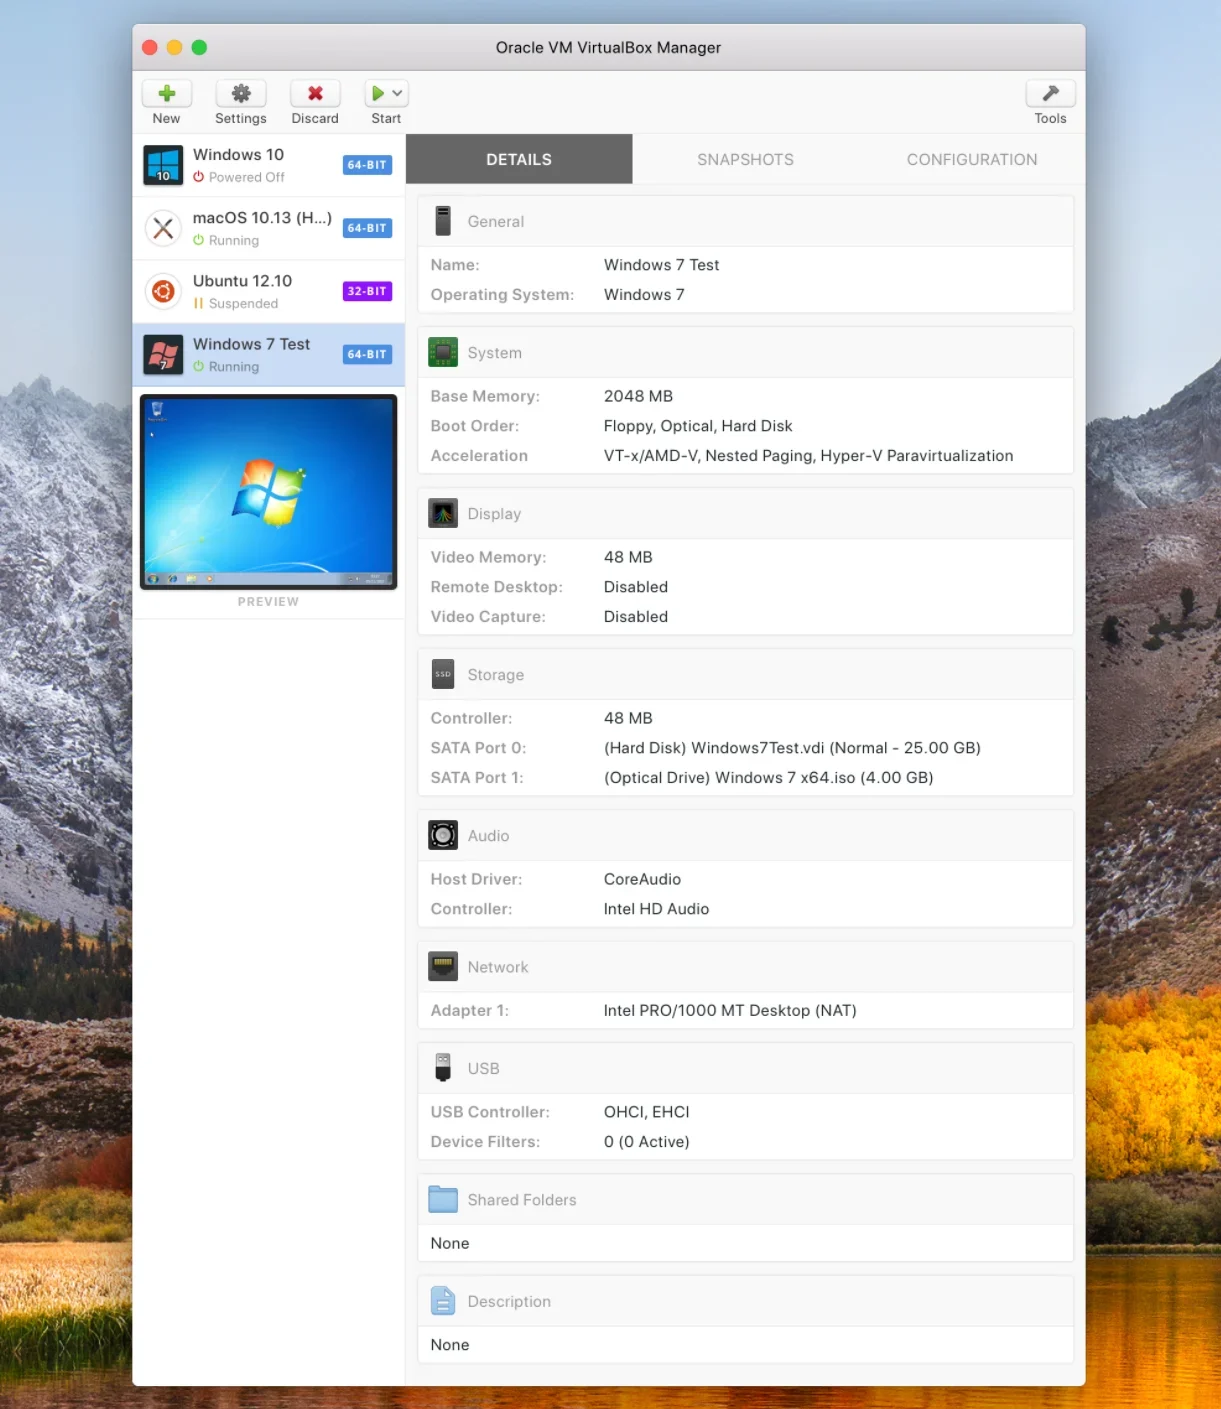1221x1409 pixels.
Task: Click the New VM plus icon
Action: [x=167, y=93]
